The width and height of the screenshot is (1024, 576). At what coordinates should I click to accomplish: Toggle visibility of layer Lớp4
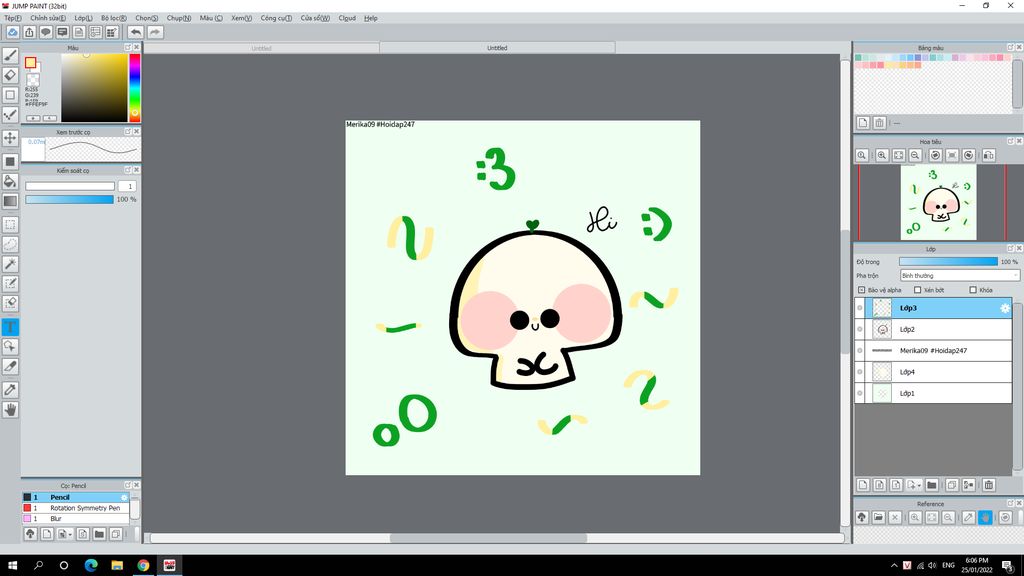click(x=860, y=372)
